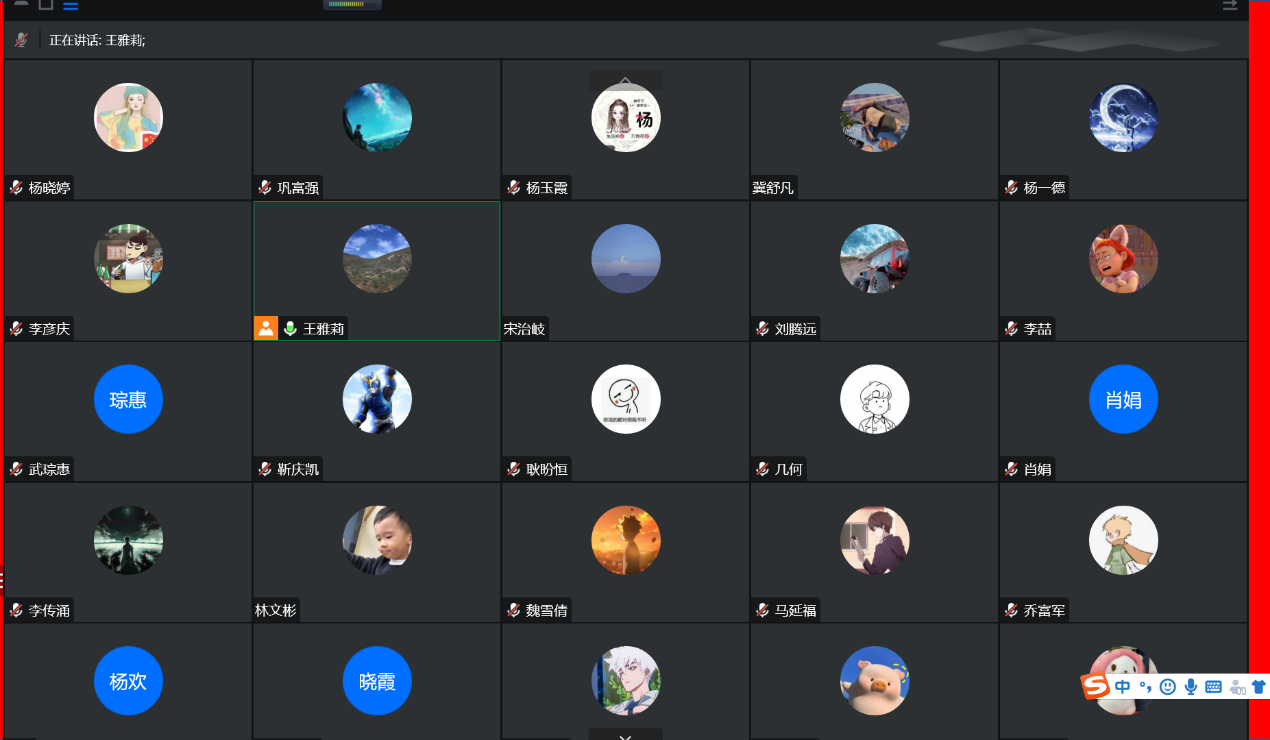Click the muted microphone icon beside 正在讲话
This screenshot has width=1270, height=740.
click(21, 40)
